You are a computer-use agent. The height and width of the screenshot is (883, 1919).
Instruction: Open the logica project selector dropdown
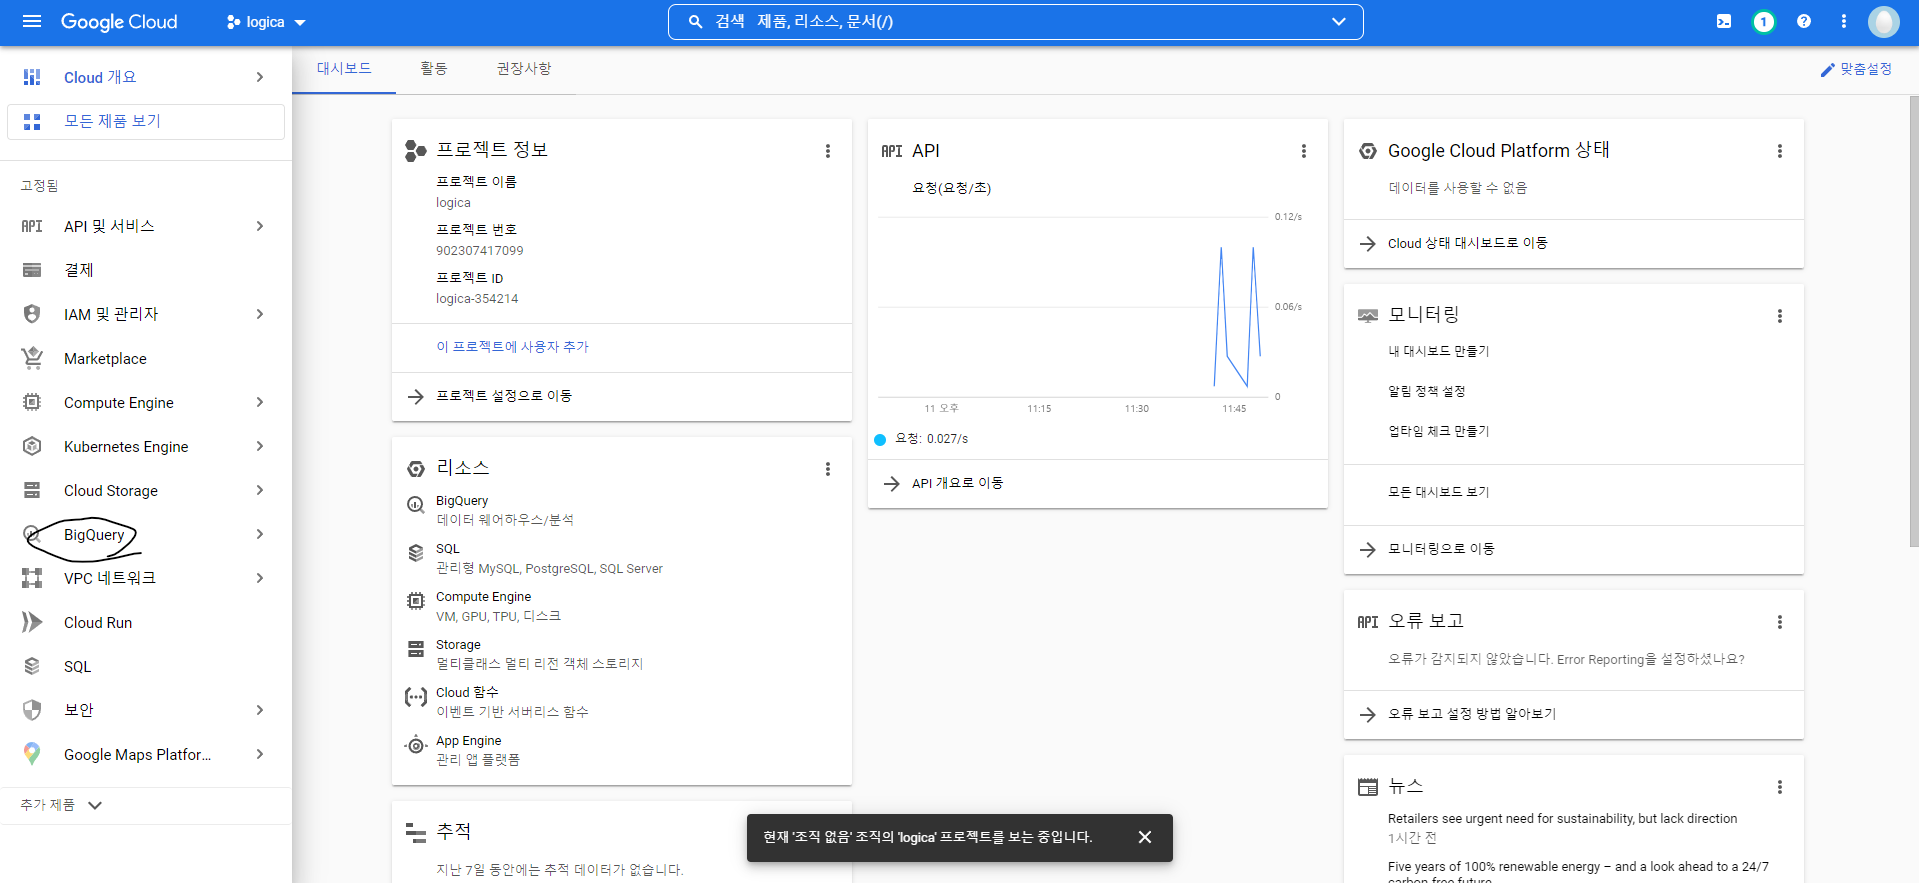click(266, 22)
